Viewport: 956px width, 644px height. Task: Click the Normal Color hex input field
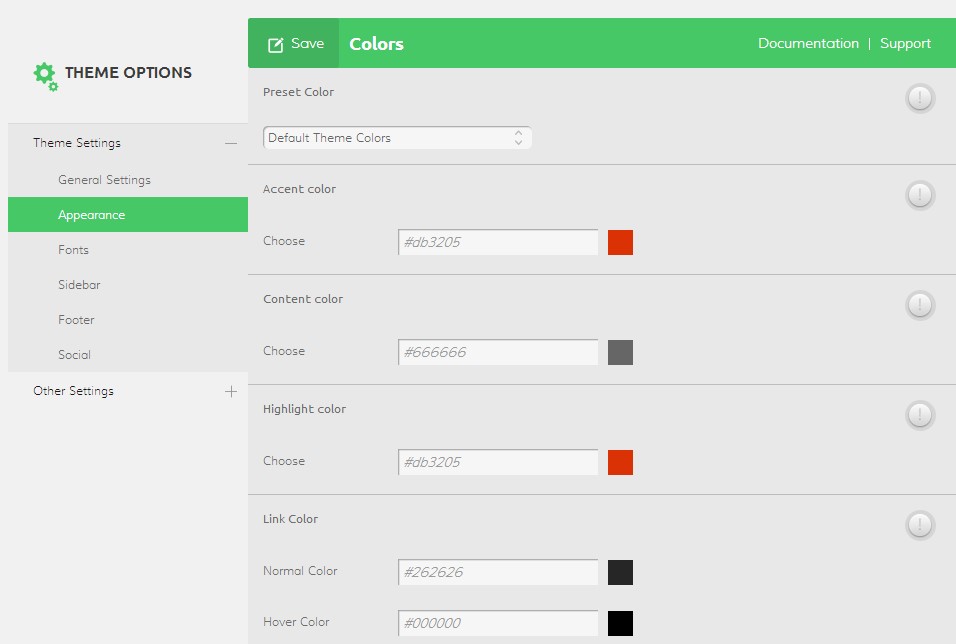498,572
